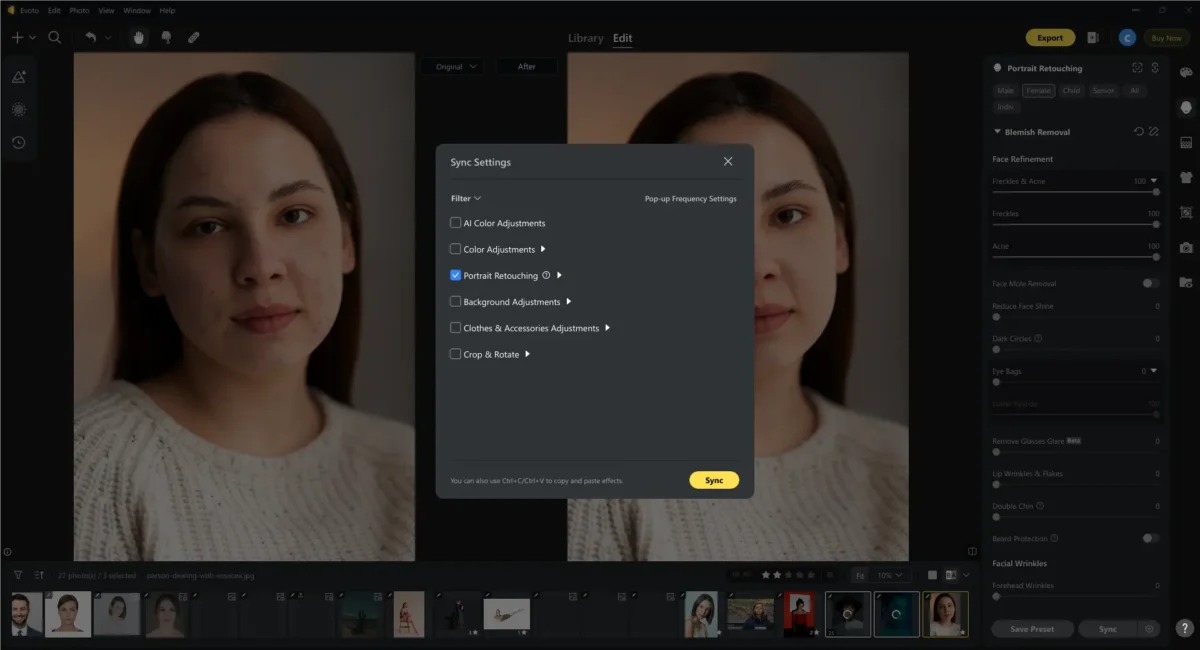Open the filmstrip zoom percentage dropdown
The height and width of the screenshot is (650, 1200).
[x=890, y=576]
